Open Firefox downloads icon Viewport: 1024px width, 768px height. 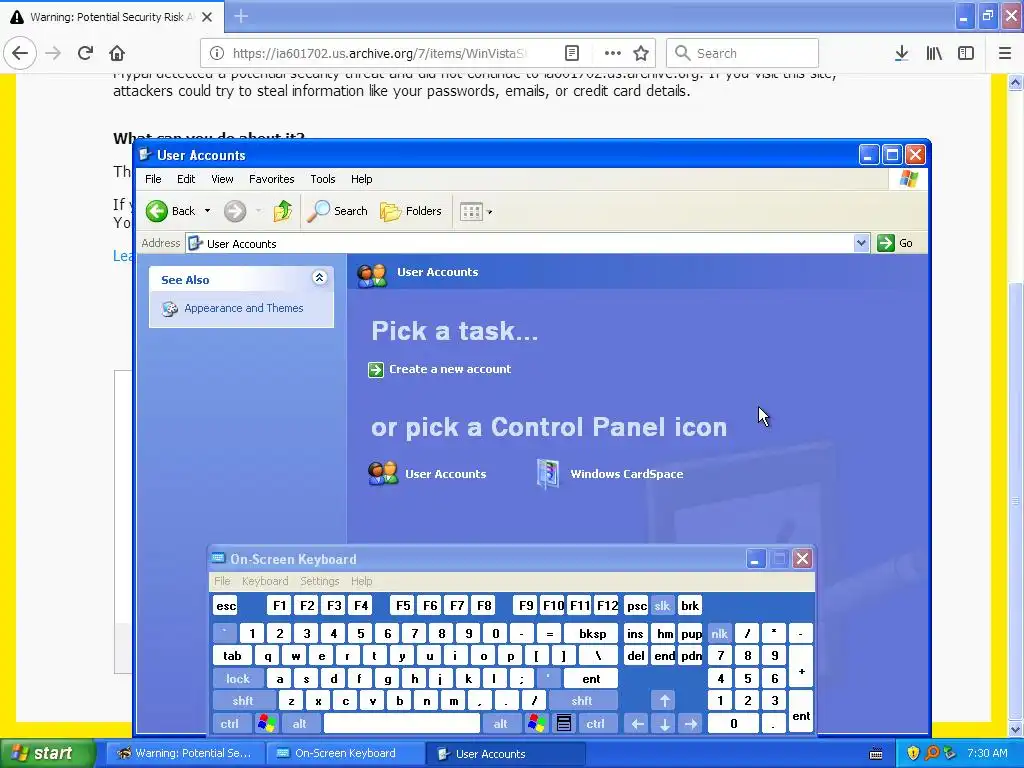[x=901, y=53]
